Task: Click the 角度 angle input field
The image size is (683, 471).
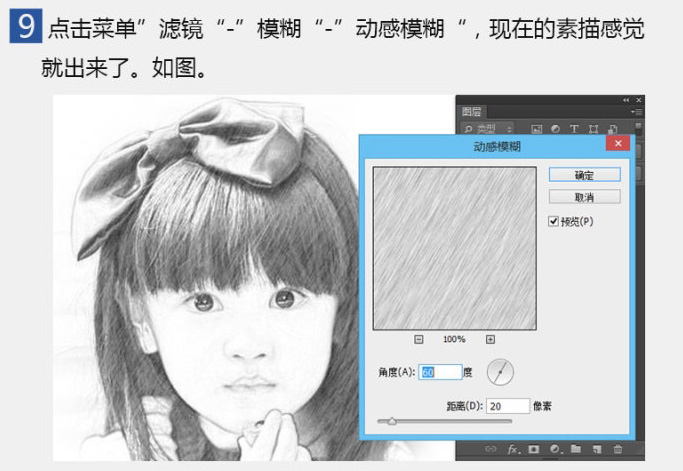Action: (440, 372)
